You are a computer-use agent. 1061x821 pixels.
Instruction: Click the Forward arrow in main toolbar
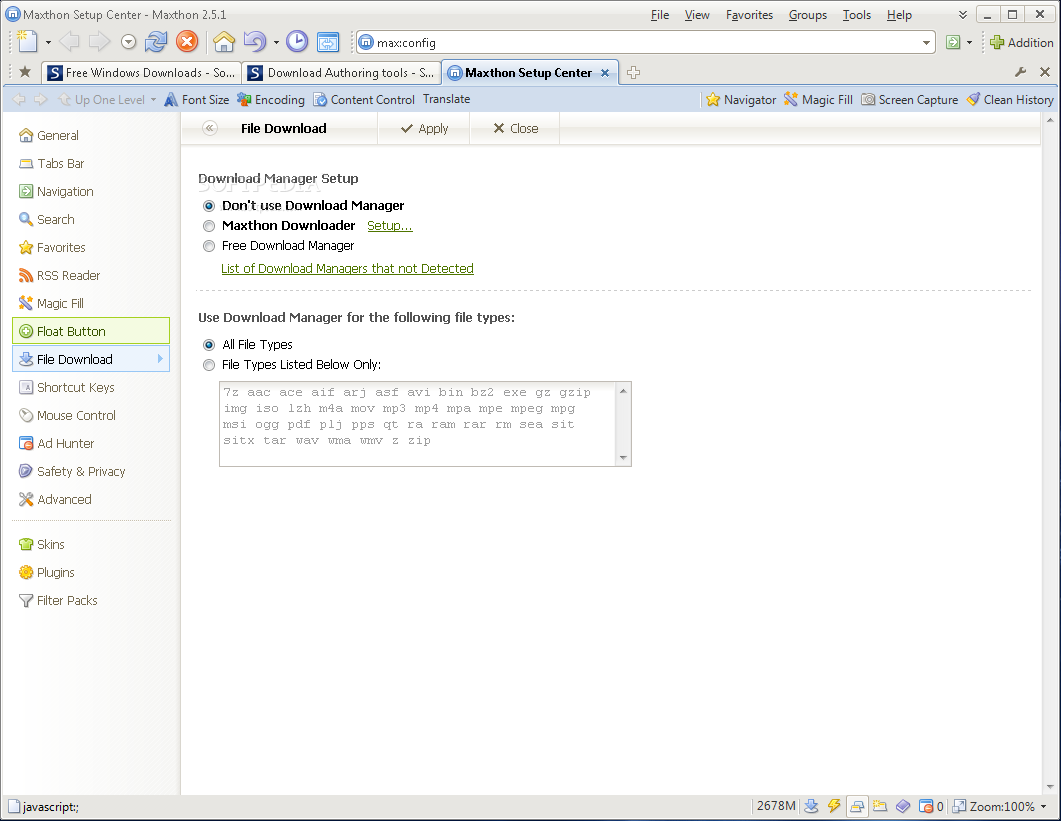pyautogui.click(x=99, y=42)
